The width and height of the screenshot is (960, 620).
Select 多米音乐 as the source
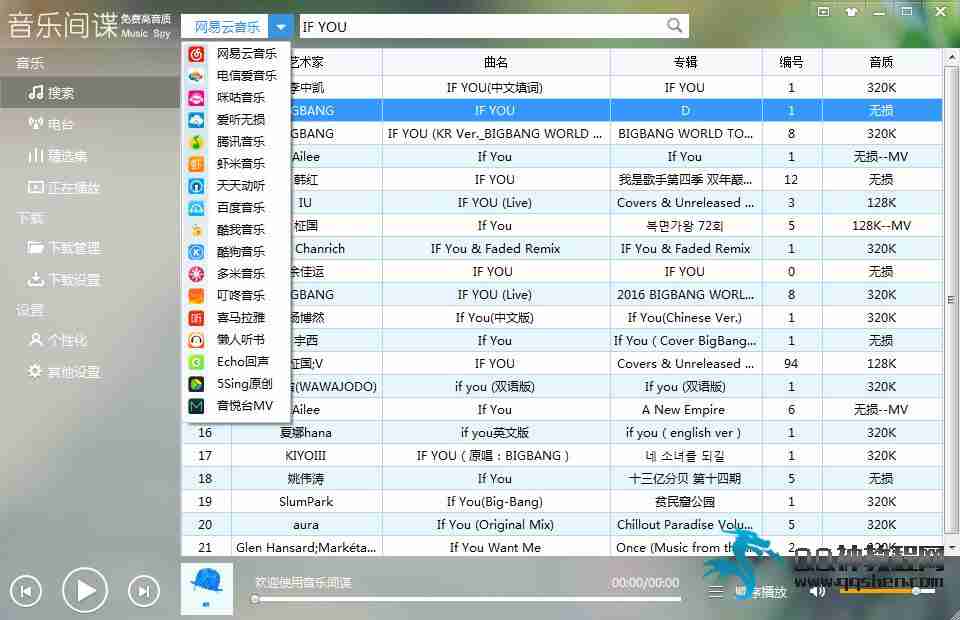236,274
